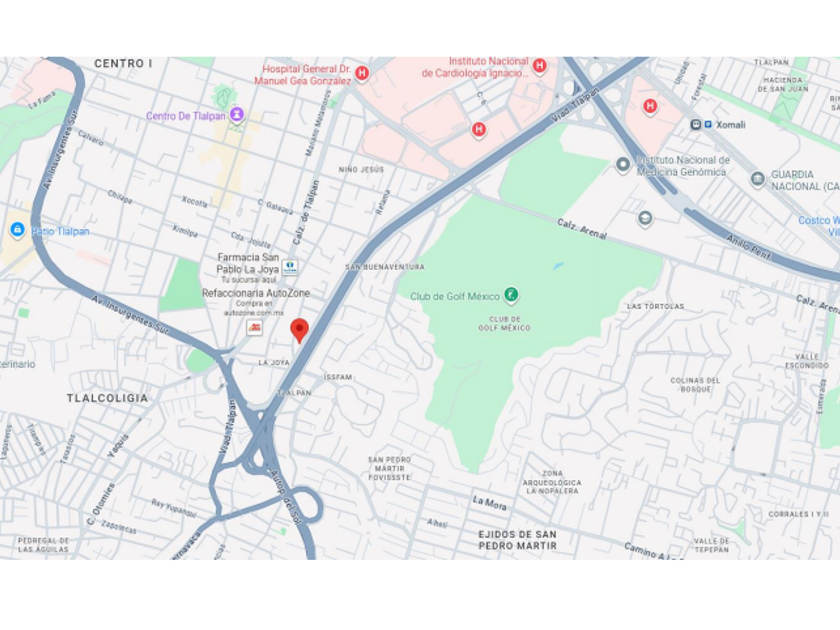Viewport: 840px width, 630px height.
Task: Click the Anillo Perif. road label
Action: 749,248
